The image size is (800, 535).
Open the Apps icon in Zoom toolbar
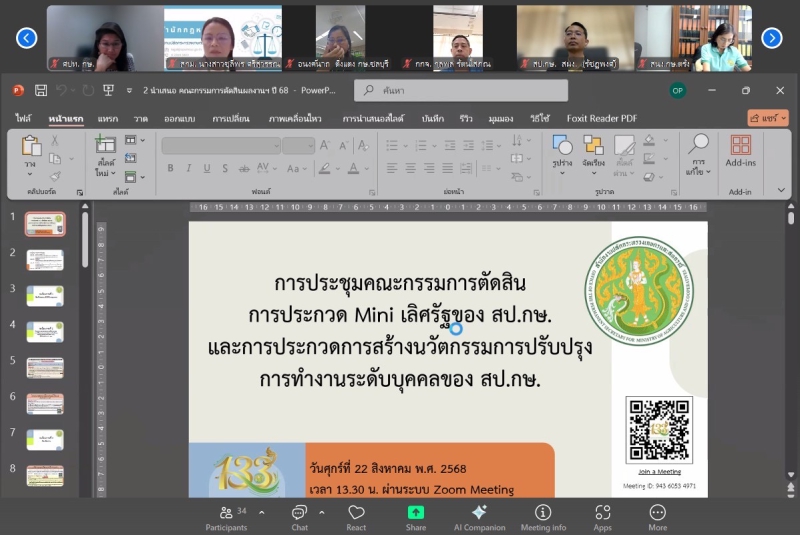tap(602, 515)
